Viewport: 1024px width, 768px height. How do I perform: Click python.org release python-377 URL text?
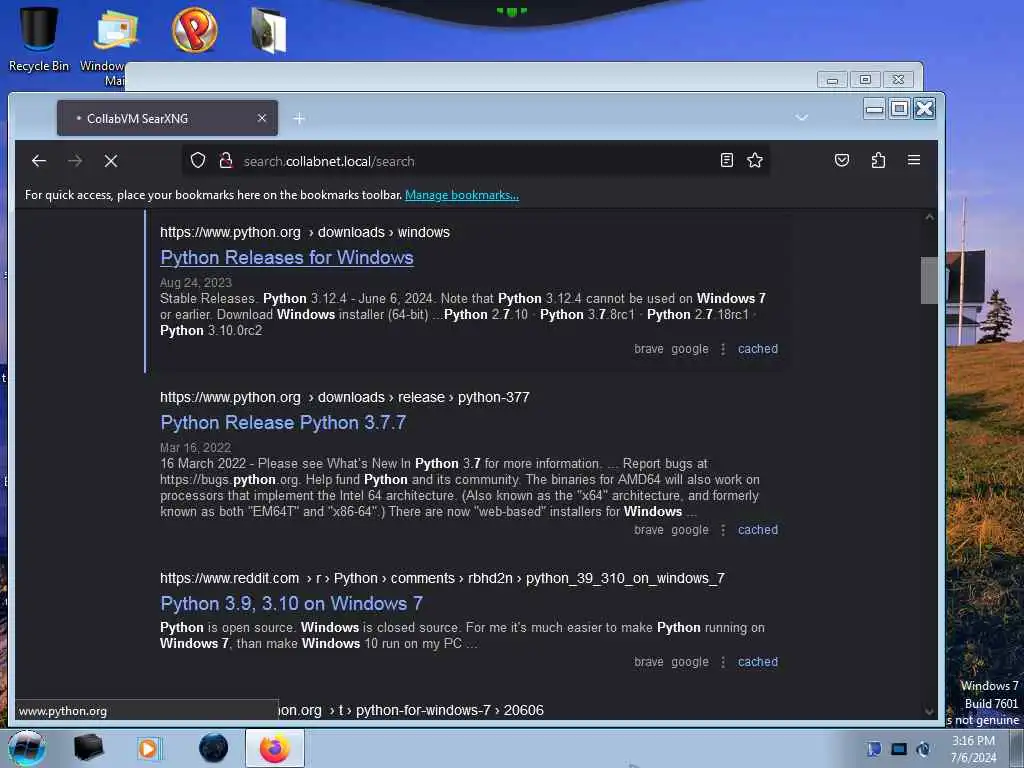[x=345, y=397]
